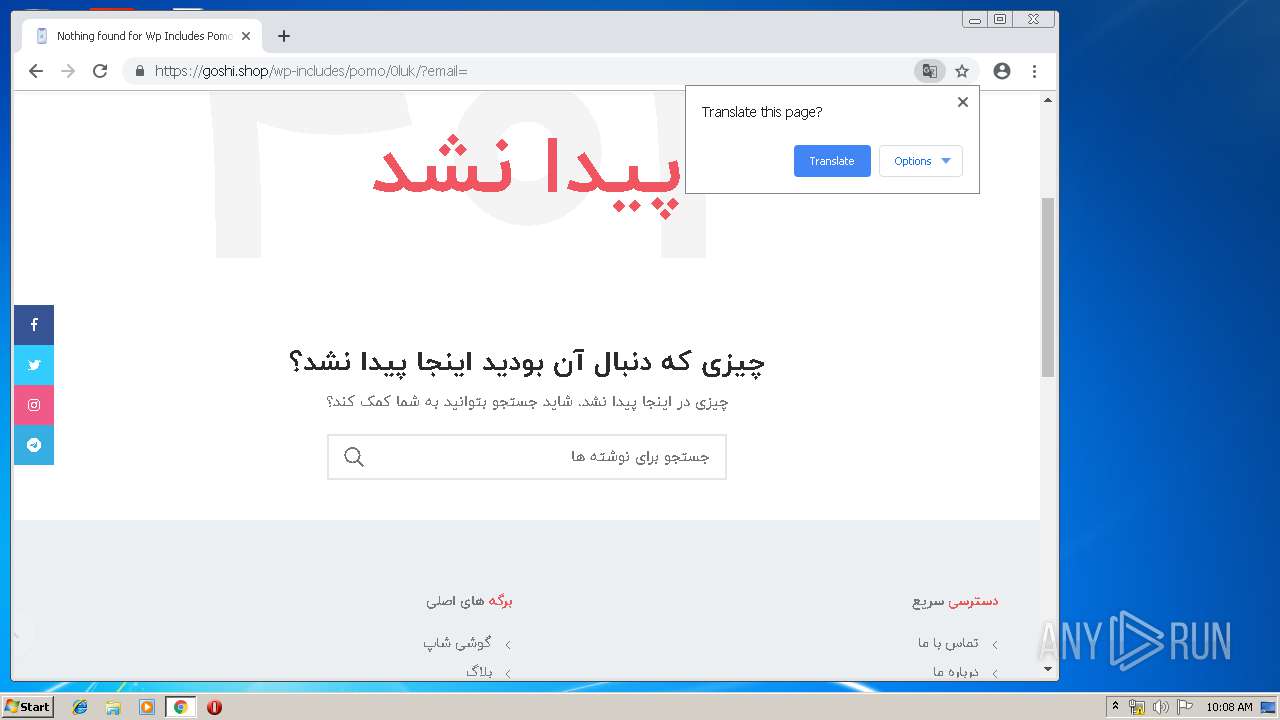Viewport: 1280px width, 720px height.
Task: Click the scrollbar up arrow
Action: (1048, 100)
